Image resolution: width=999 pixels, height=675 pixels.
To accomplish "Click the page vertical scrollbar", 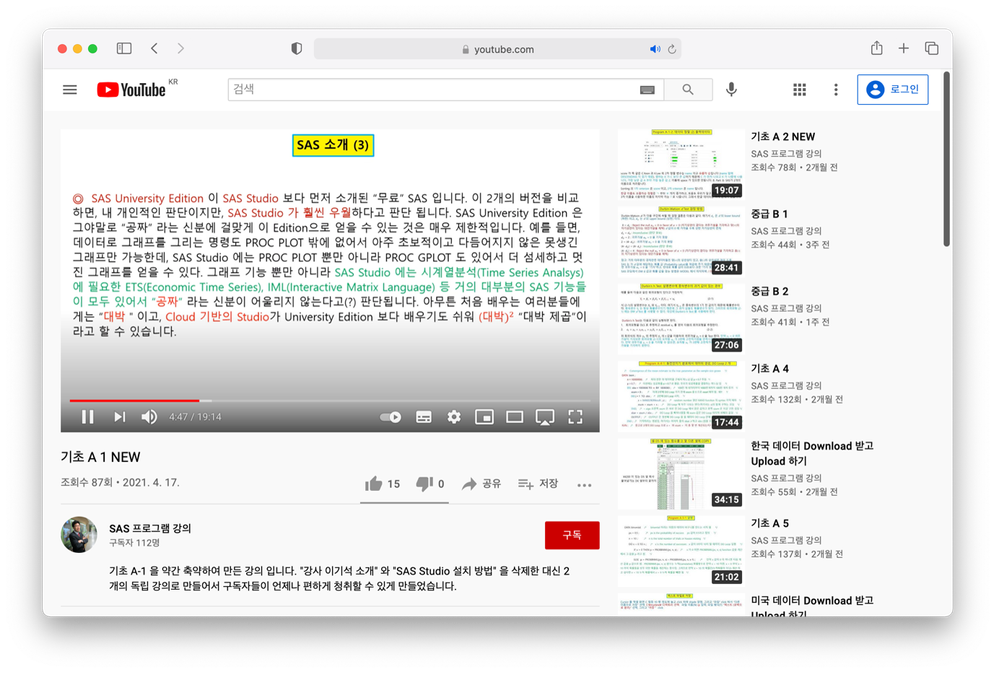I will (x=947, y=159).
